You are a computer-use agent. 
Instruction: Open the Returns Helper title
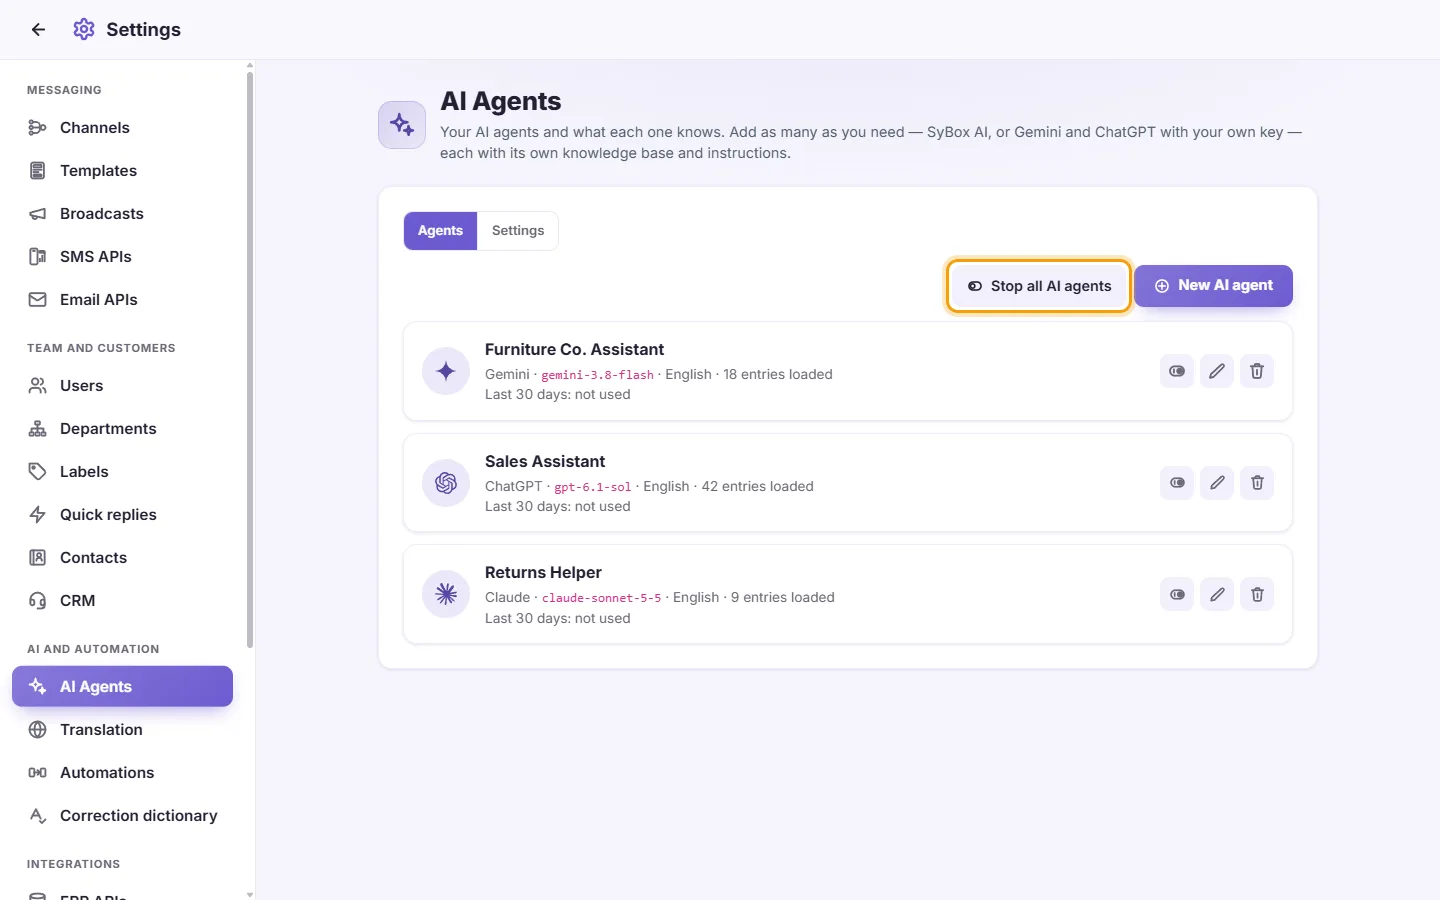point(543,573)
